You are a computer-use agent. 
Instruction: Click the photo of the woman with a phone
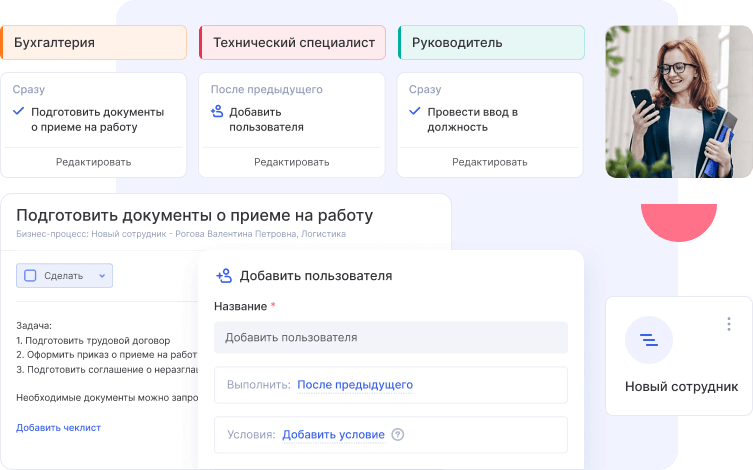678,101
